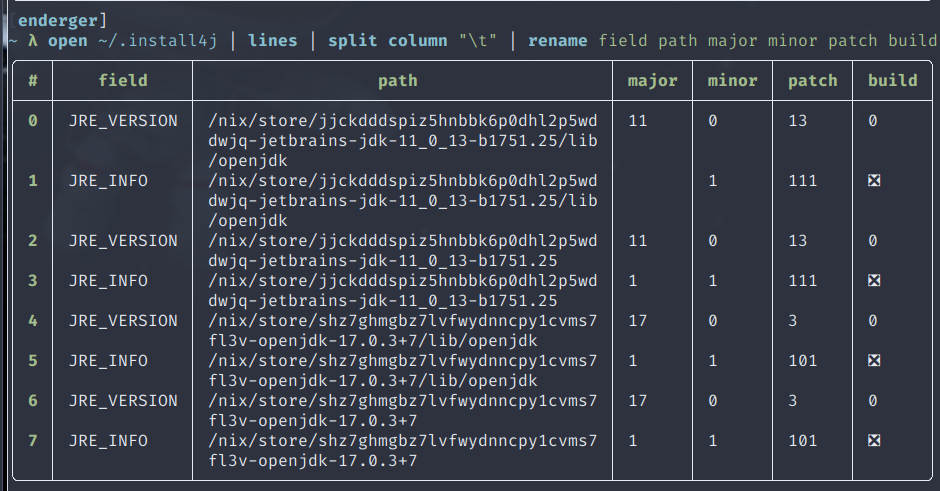Screen dimensions: 940x491
Task: Click minor value 0 in row 4
Action: pyautogui.click(x=713, y=321)
